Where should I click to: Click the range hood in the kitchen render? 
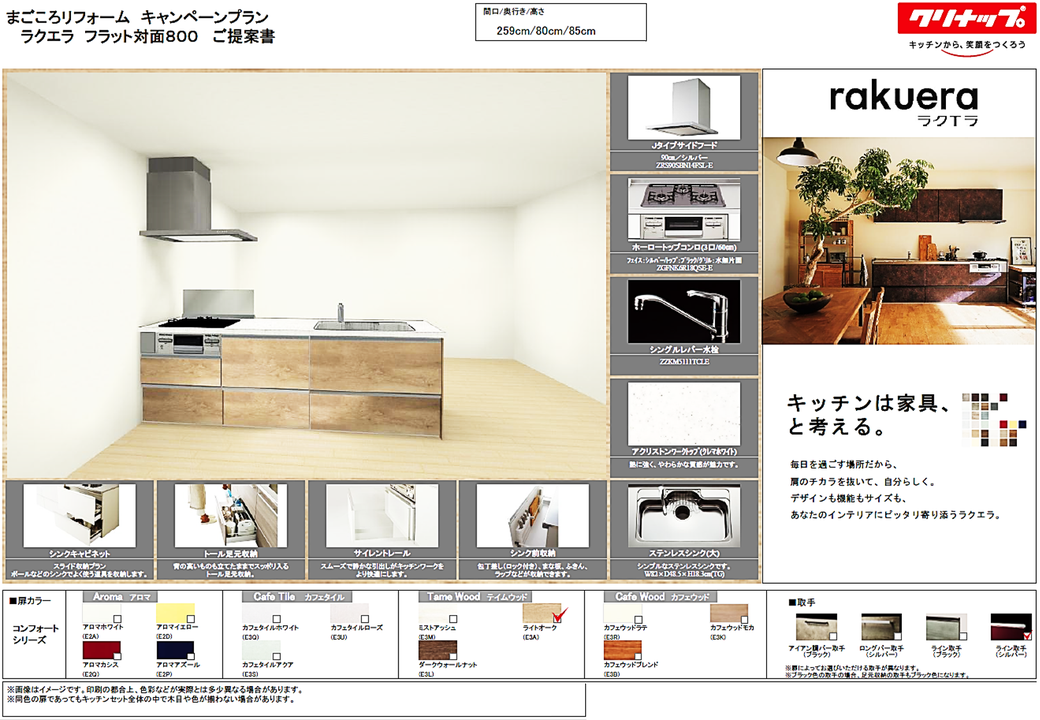(x=197, y=199)
